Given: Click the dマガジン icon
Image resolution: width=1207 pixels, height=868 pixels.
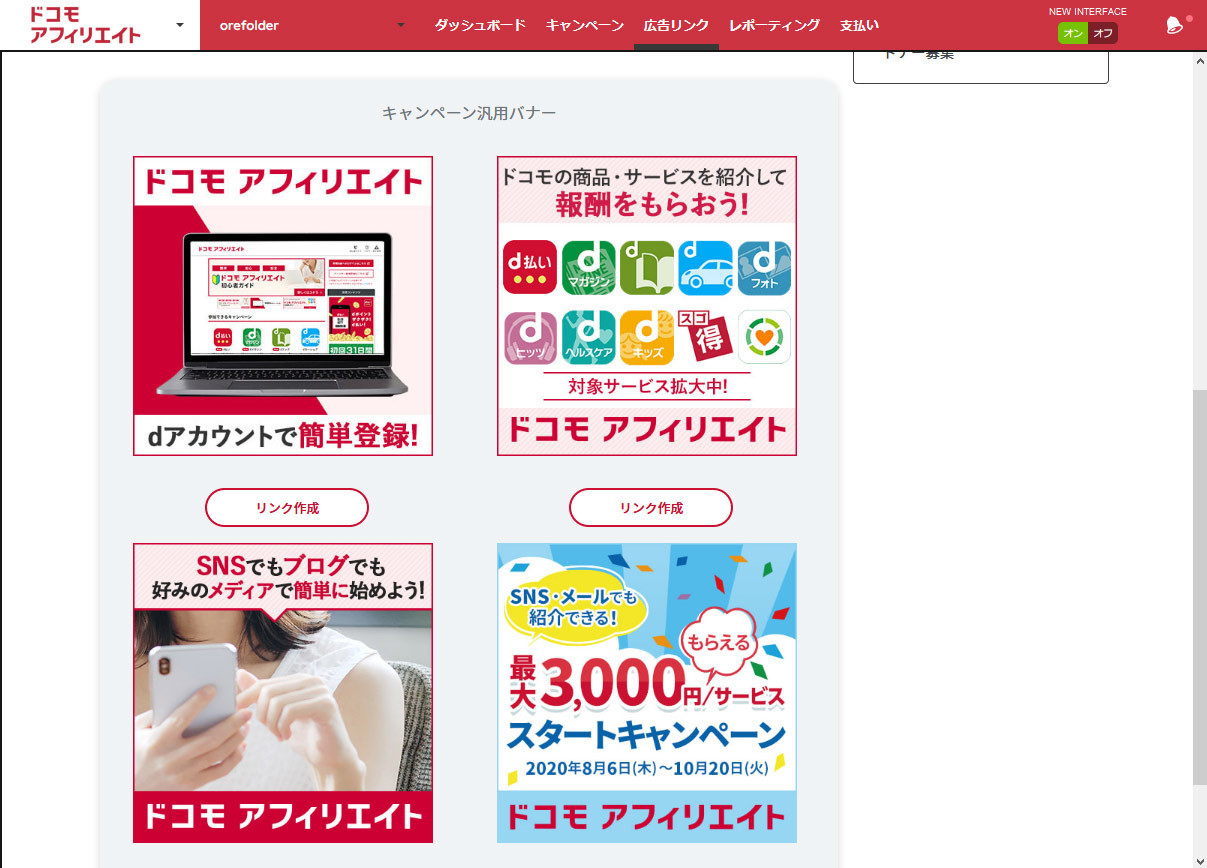Looking at the screenshot, I should tap(589, 268).
